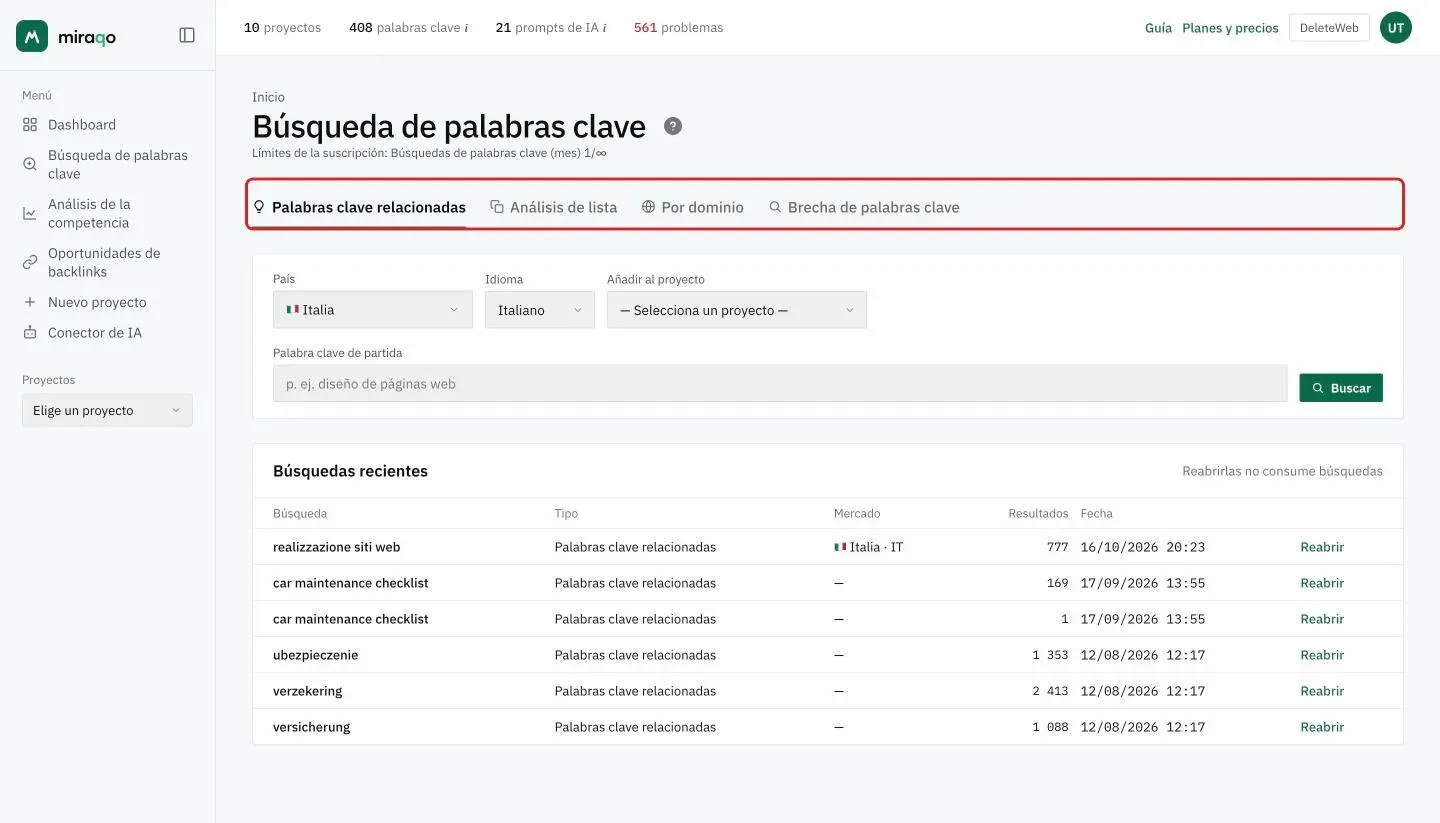Reopen the verzekering search
The height and width of the screenshot is (823, 1440).
click(1322, 691)
